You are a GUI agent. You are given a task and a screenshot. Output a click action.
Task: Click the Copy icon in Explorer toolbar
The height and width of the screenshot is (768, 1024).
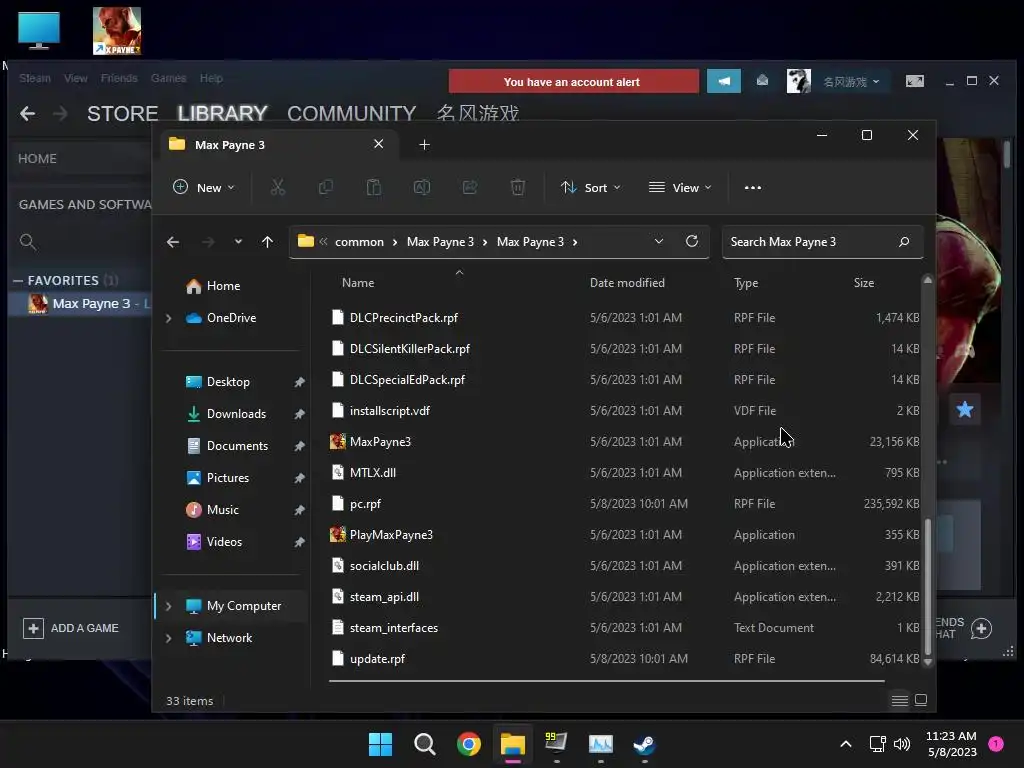pyautogui.click(x=325, y=187)
